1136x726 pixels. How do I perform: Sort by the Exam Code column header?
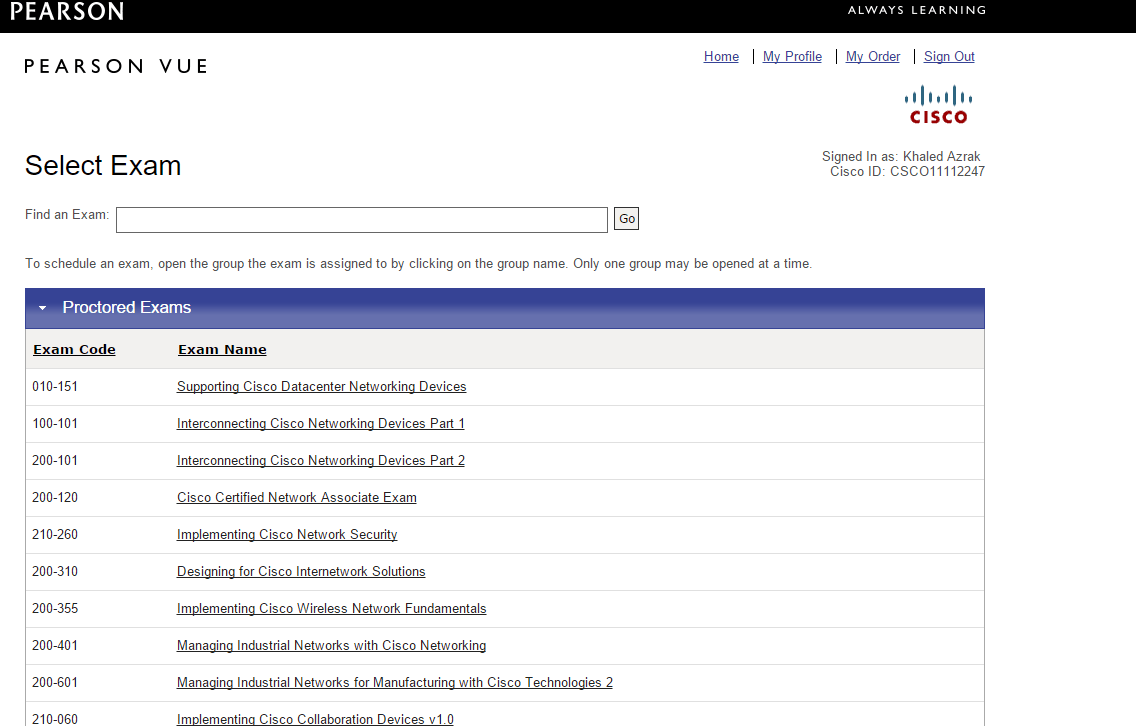click(74, 349)
